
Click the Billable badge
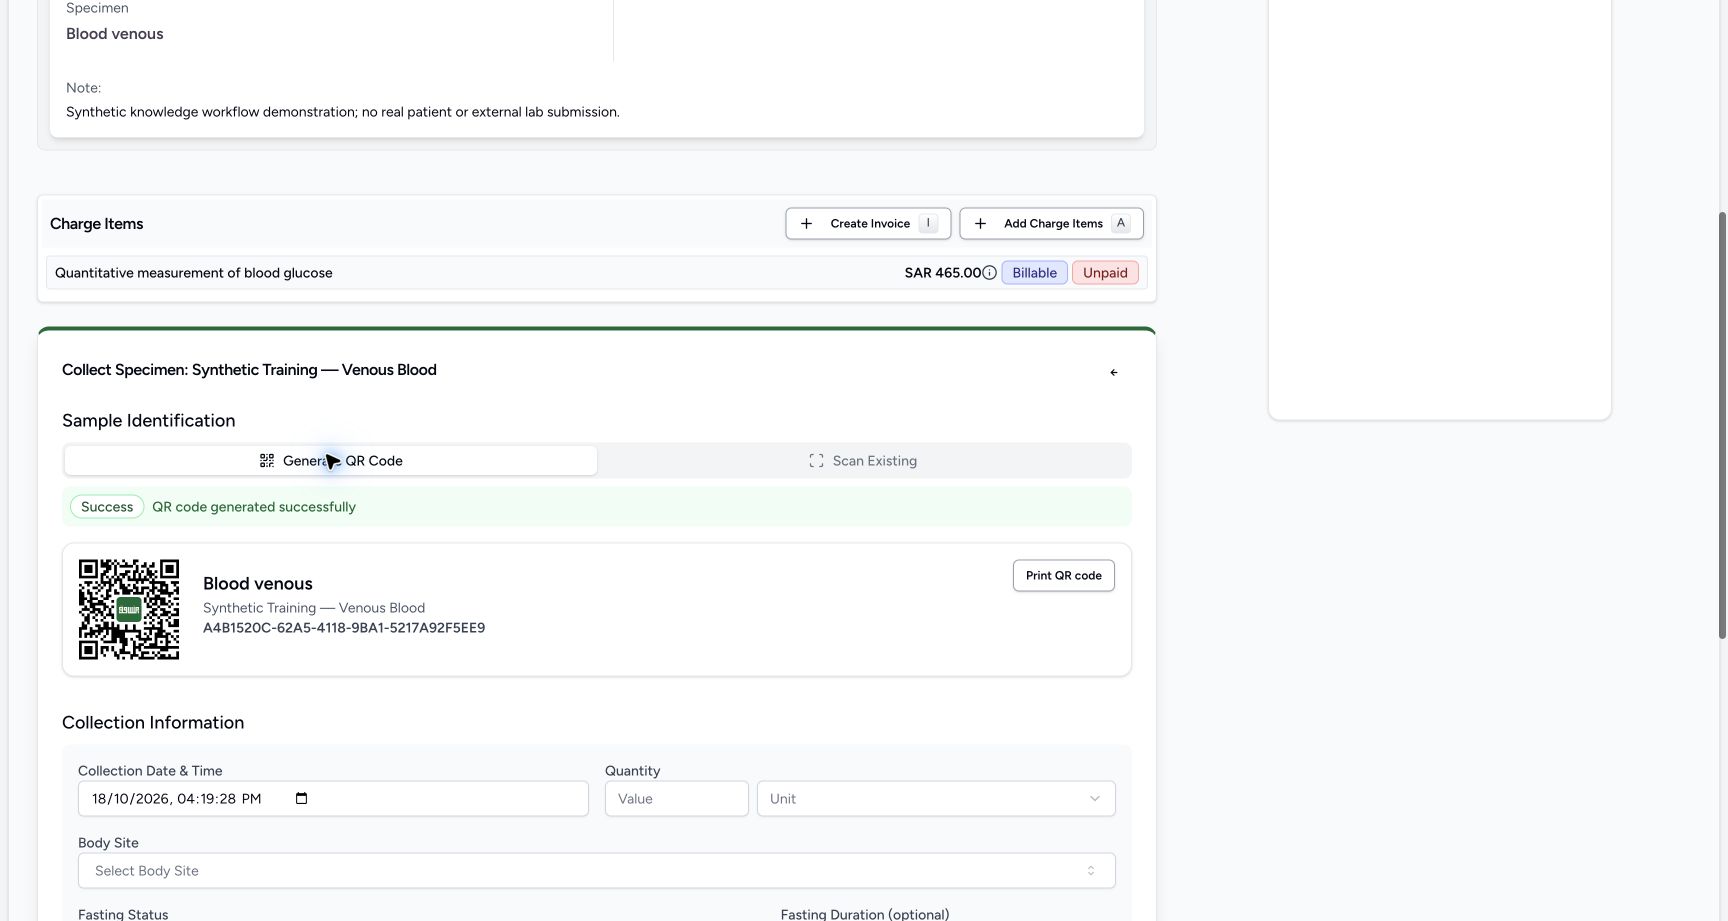1034,273
